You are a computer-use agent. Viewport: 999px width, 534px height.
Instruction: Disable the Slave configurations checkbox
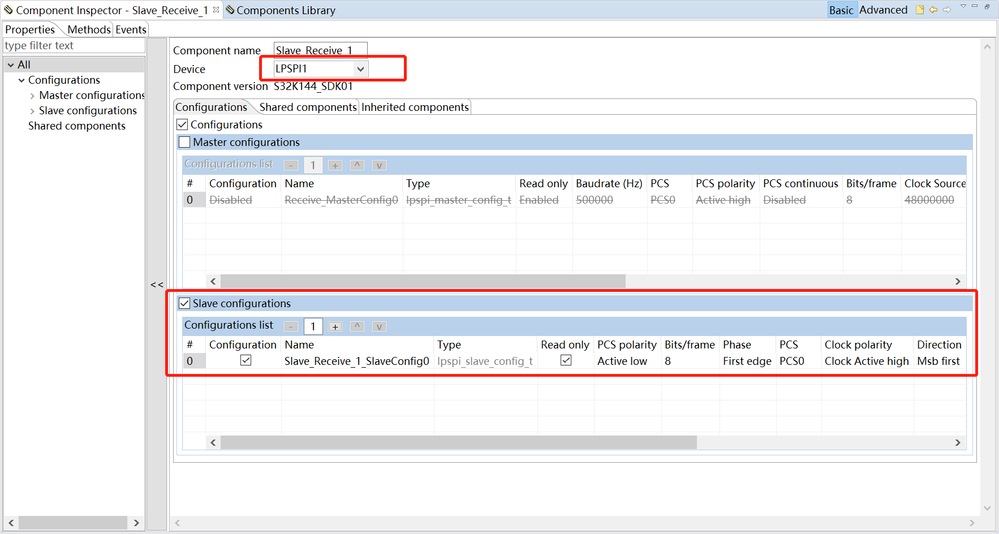[185, 303]
